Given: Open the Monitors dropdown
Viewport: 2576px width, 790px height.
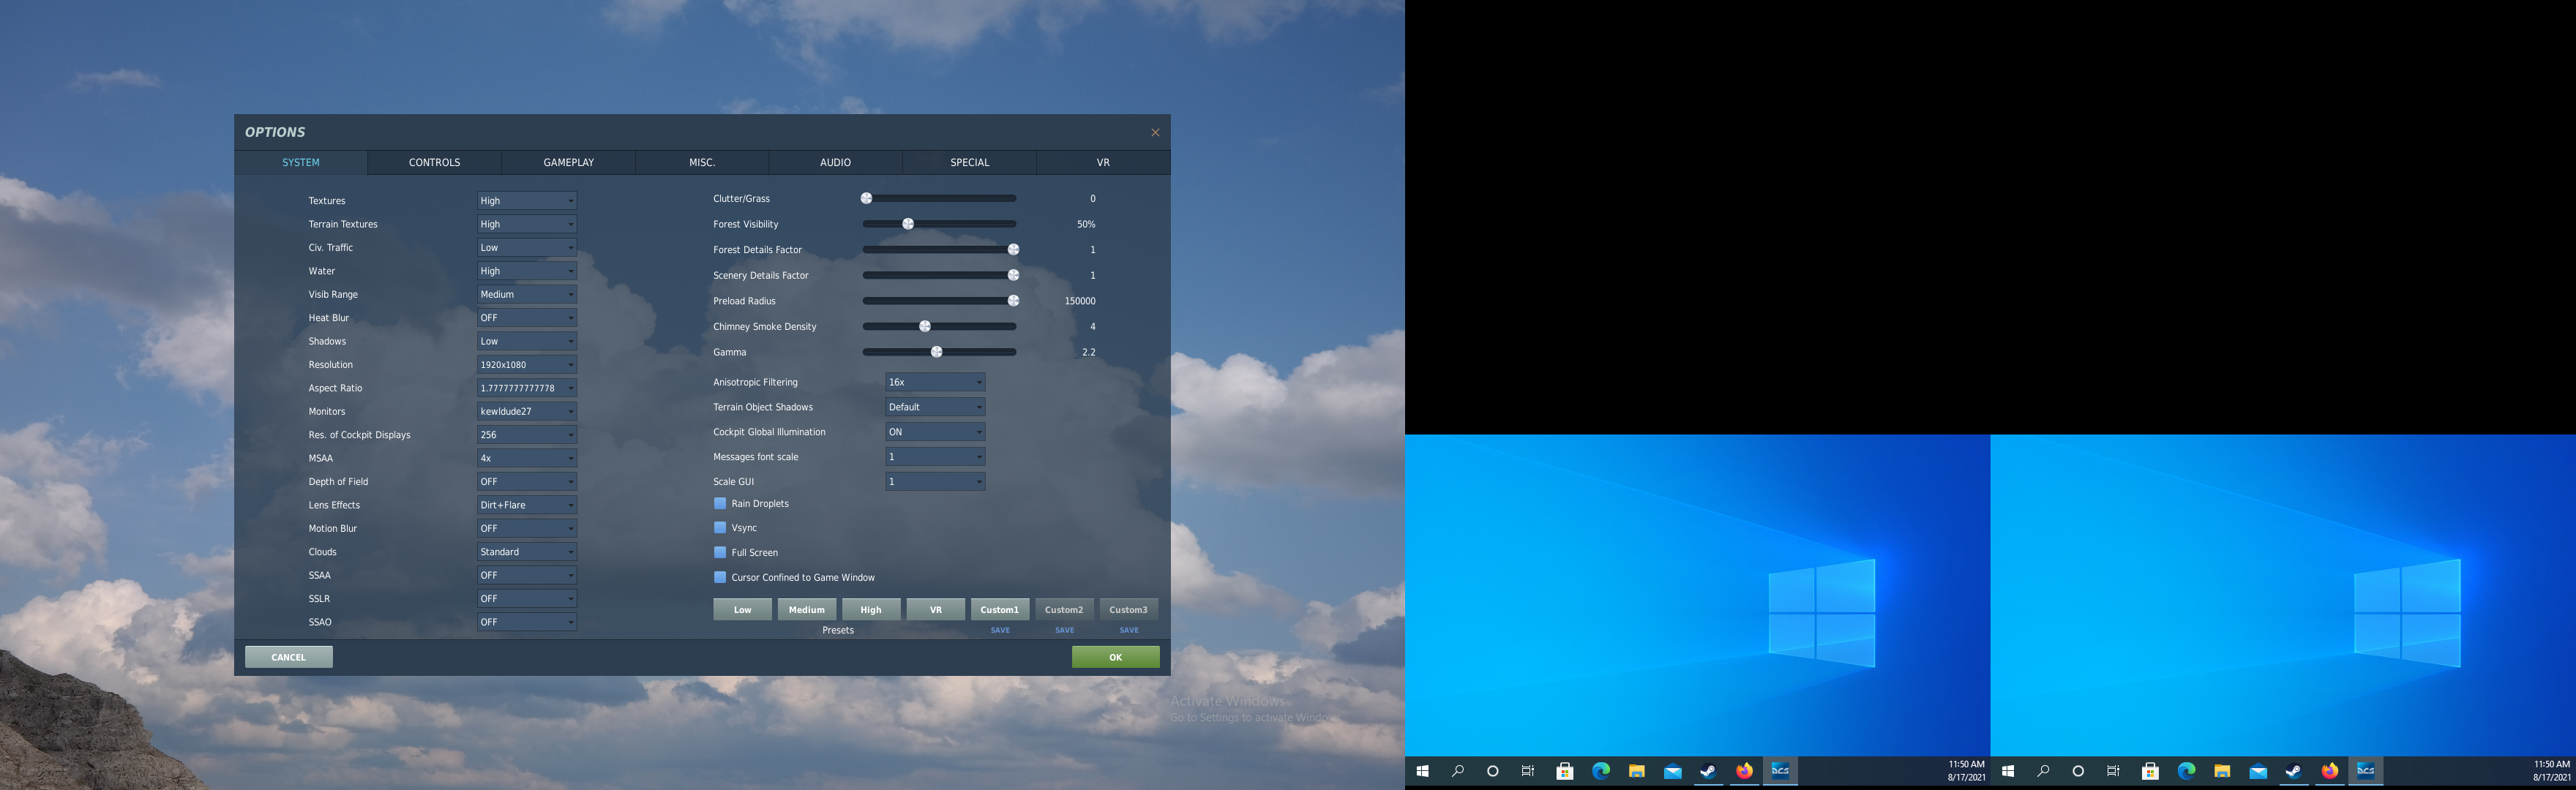Looking at the screenshot, I should click(527, 411).
